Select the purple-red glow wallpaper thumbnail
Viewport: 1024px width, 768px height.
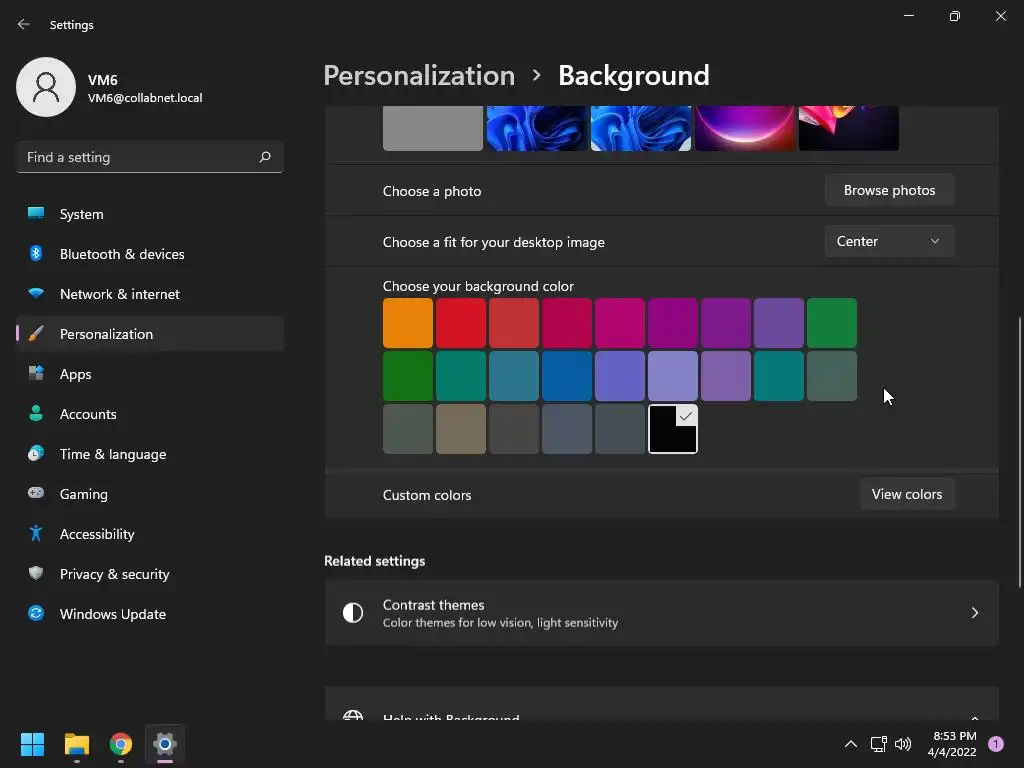(744, 128)
